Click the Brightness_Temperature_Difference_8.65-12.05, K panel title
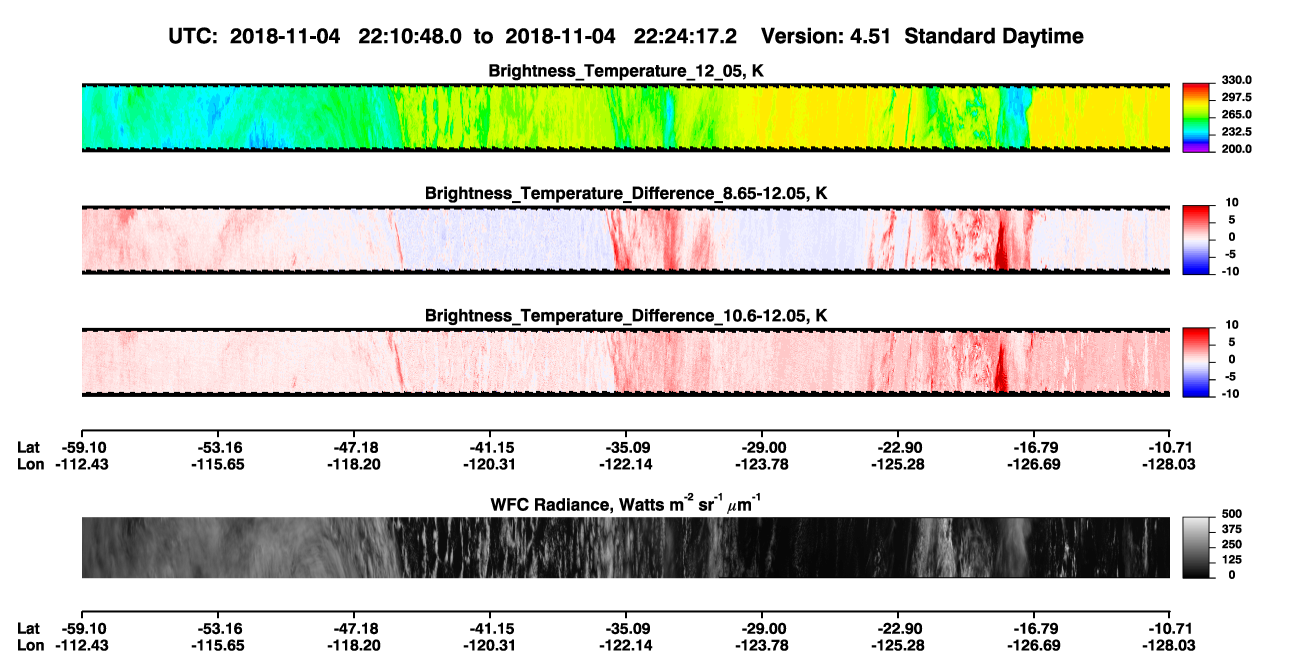This screenshot has height=667, width=1300. (626, 193)
